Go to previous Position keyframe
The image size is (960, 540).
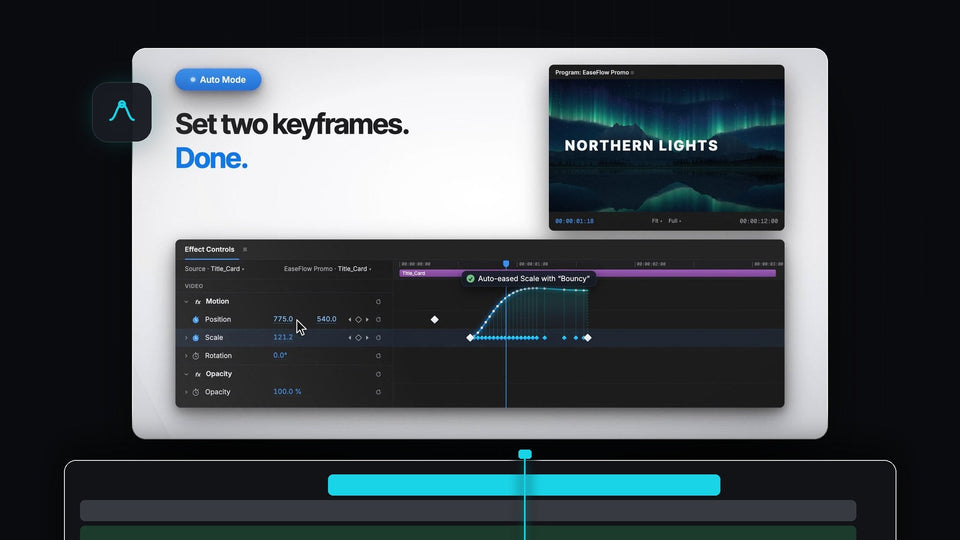(x=350, y=320)
